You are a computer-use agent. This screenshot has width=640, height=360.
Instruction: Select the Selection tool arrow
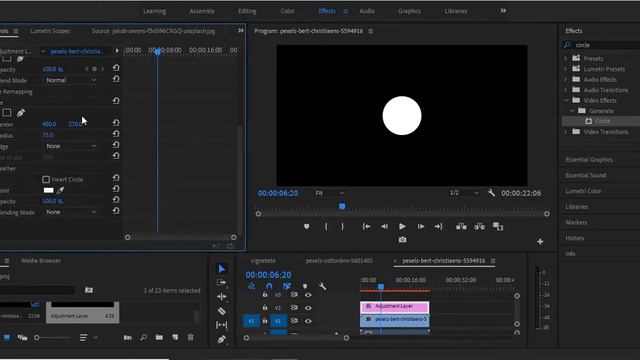[222, 269]
